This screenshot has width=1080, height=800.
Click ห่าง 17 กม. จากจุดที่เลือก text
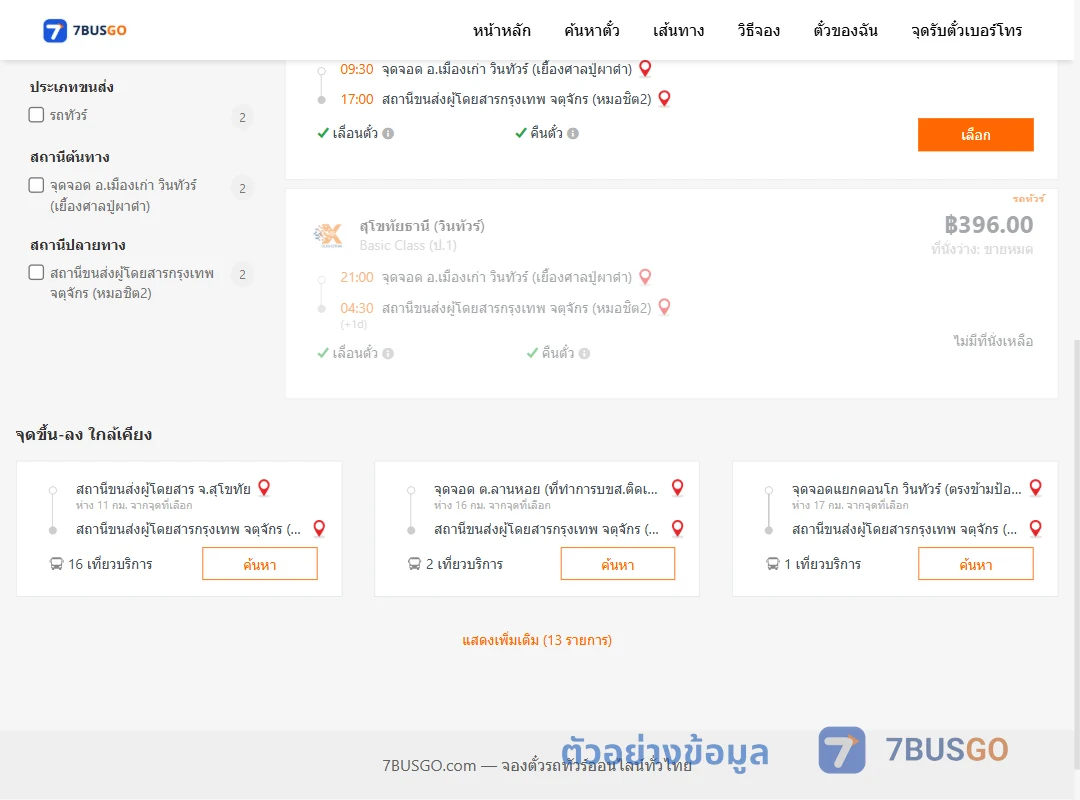[850, 506]
